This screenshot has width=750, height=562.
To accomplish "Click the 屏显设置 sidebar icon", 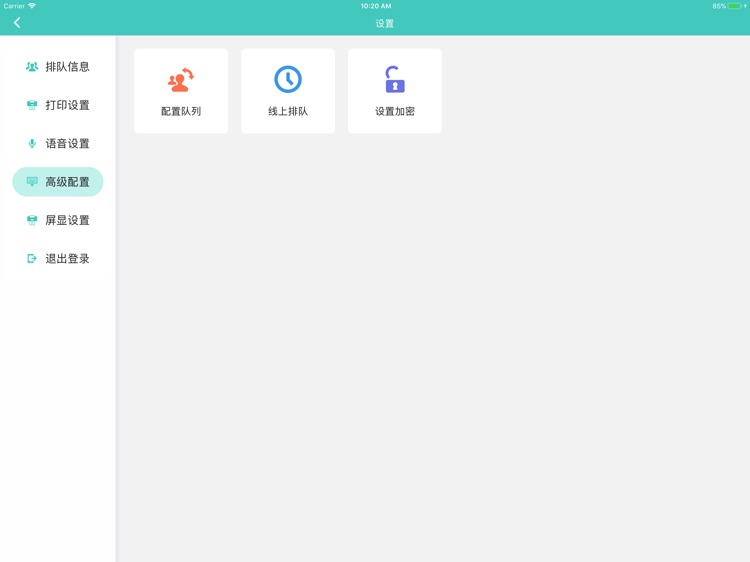I will coord(32,220).
